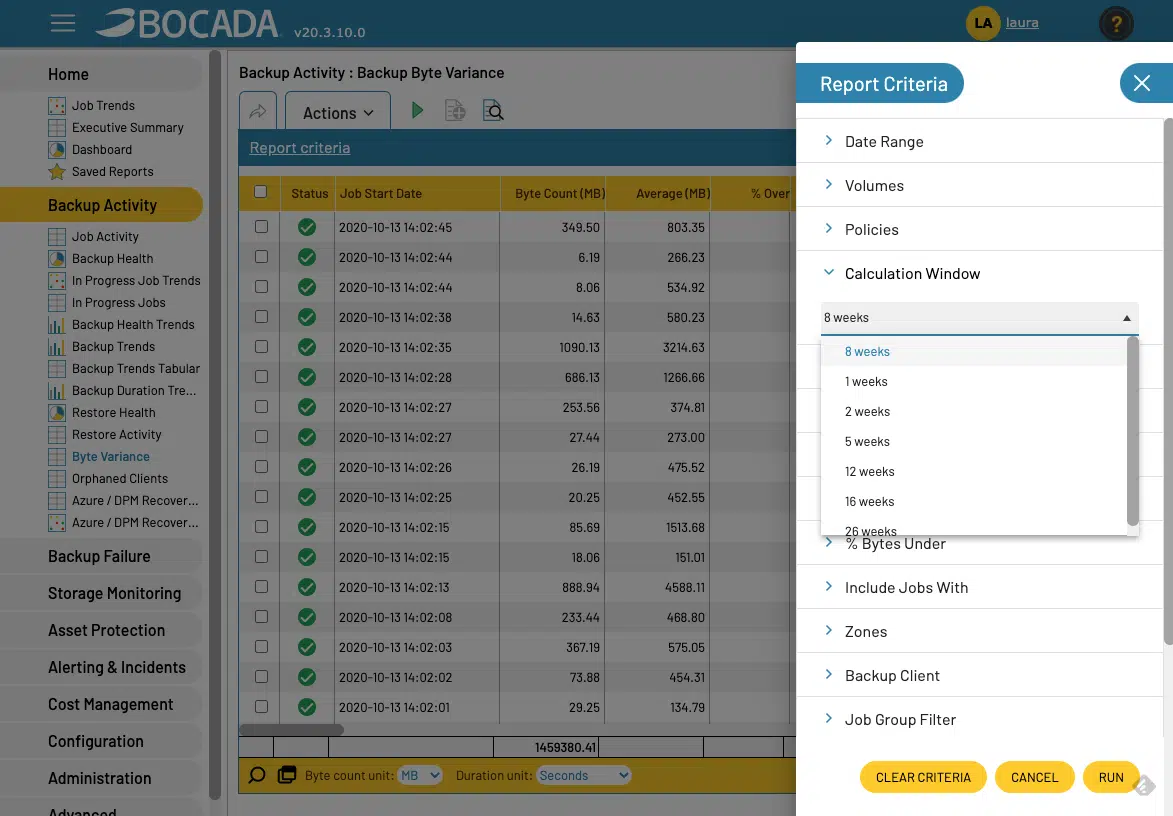Click the share arrow tab icon

(x=257, y=111)
